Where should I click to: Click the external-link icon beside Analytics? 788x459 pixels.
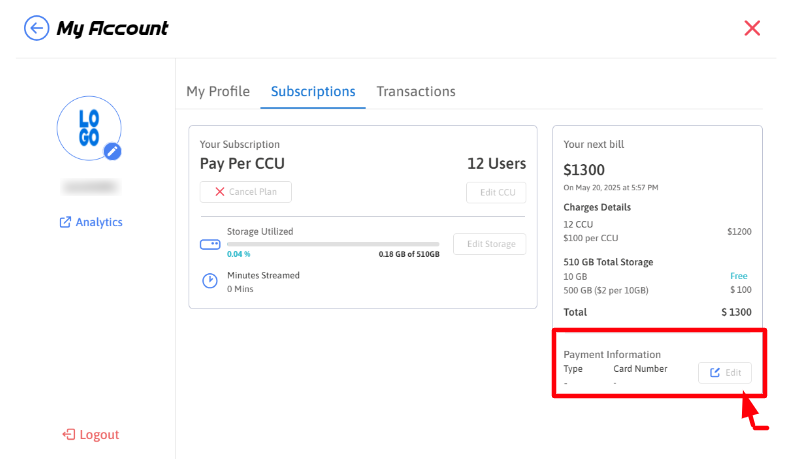[x=65, y=222]
